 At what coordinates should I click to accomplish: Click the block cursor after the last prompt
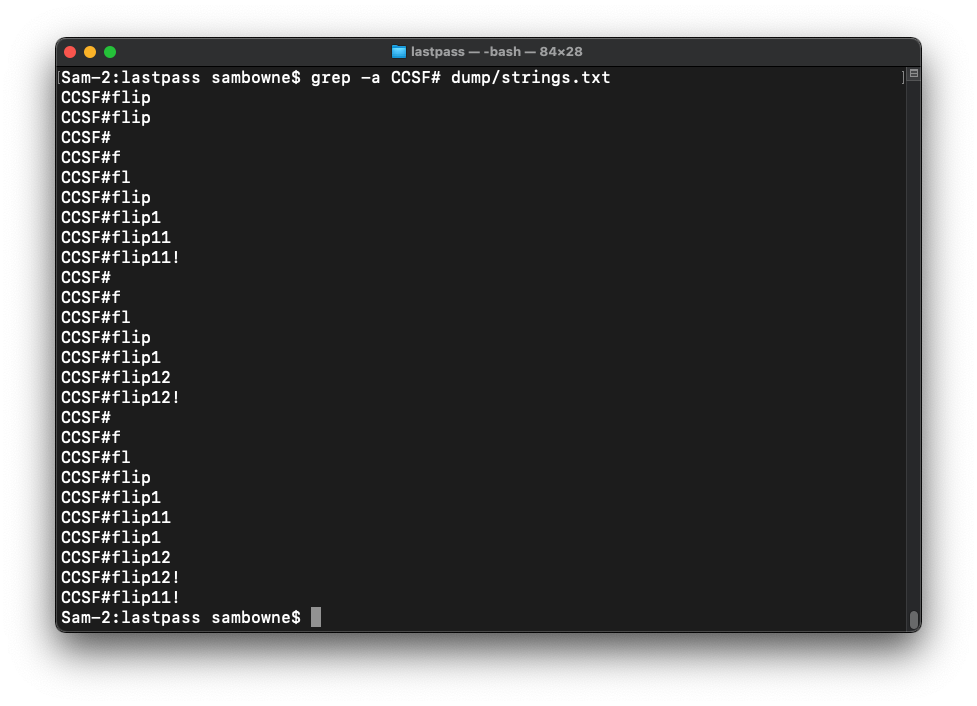coord(316,617)
